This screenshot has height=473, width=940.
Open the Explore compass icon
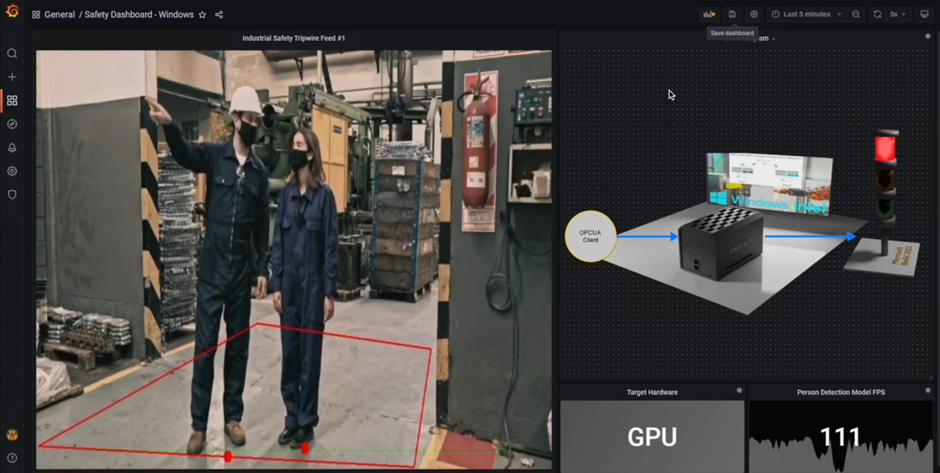[x=12, y=124]
